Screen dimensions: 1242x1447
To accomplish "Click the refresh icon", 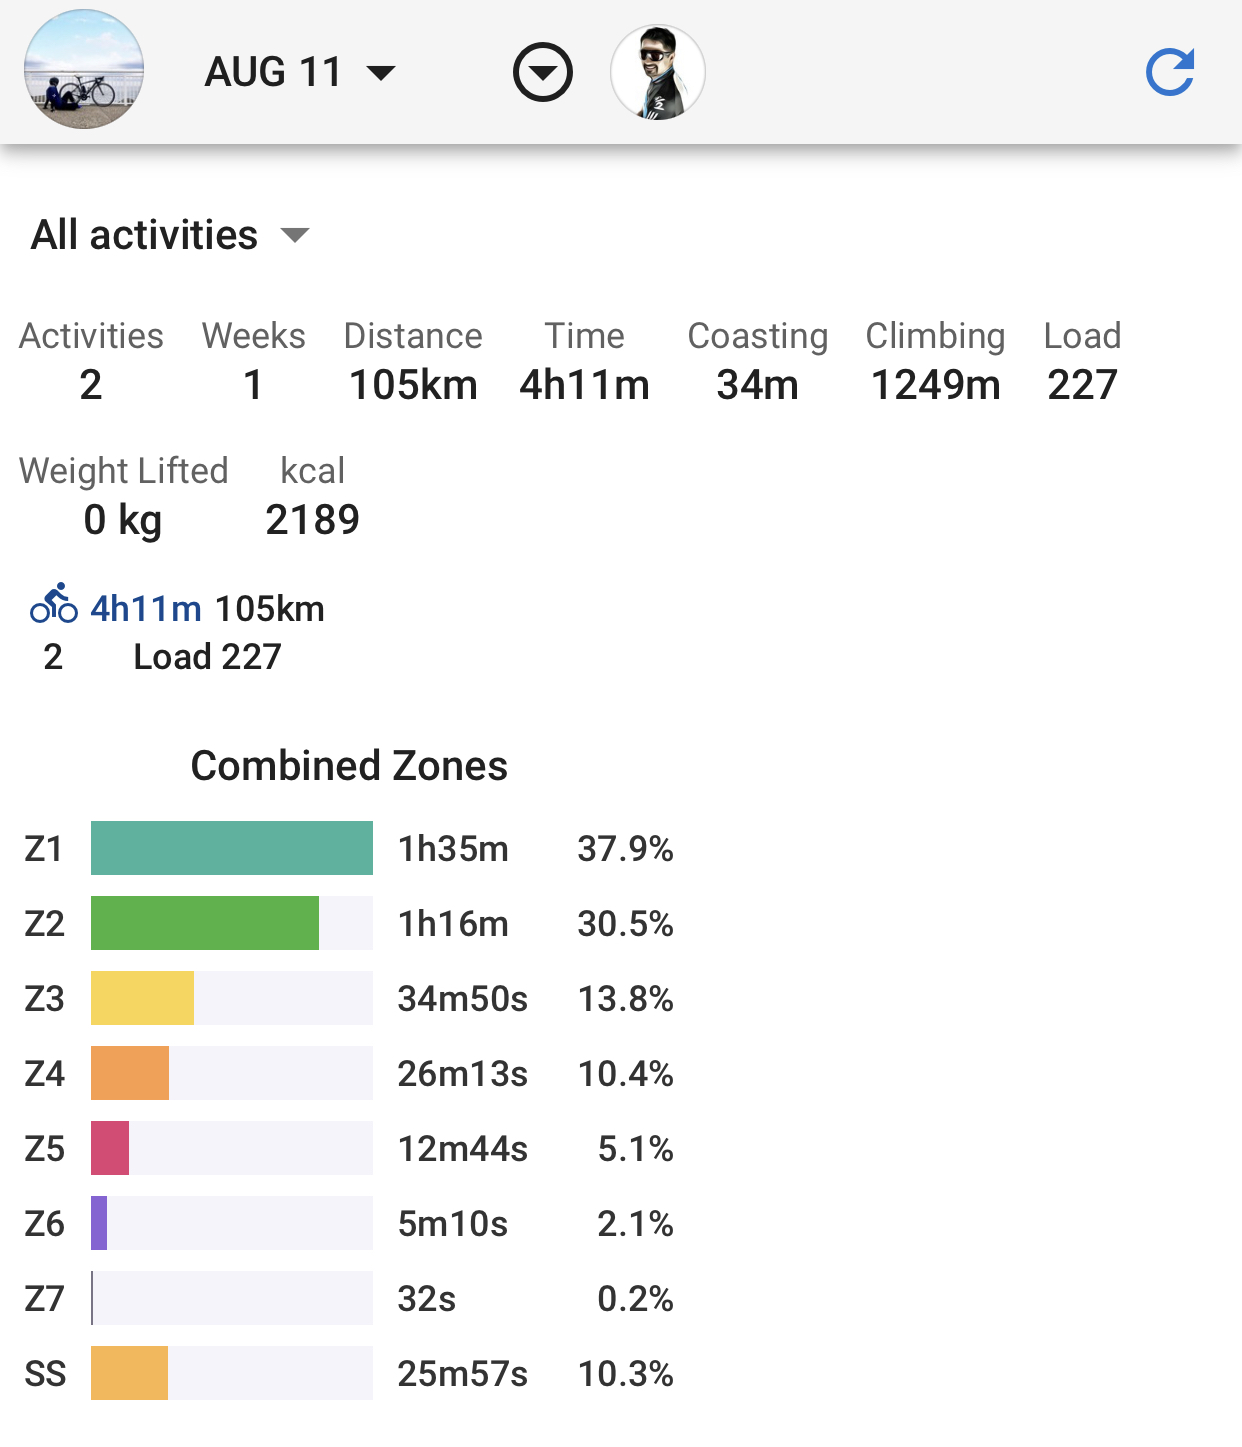I will tap(1169, 72).
